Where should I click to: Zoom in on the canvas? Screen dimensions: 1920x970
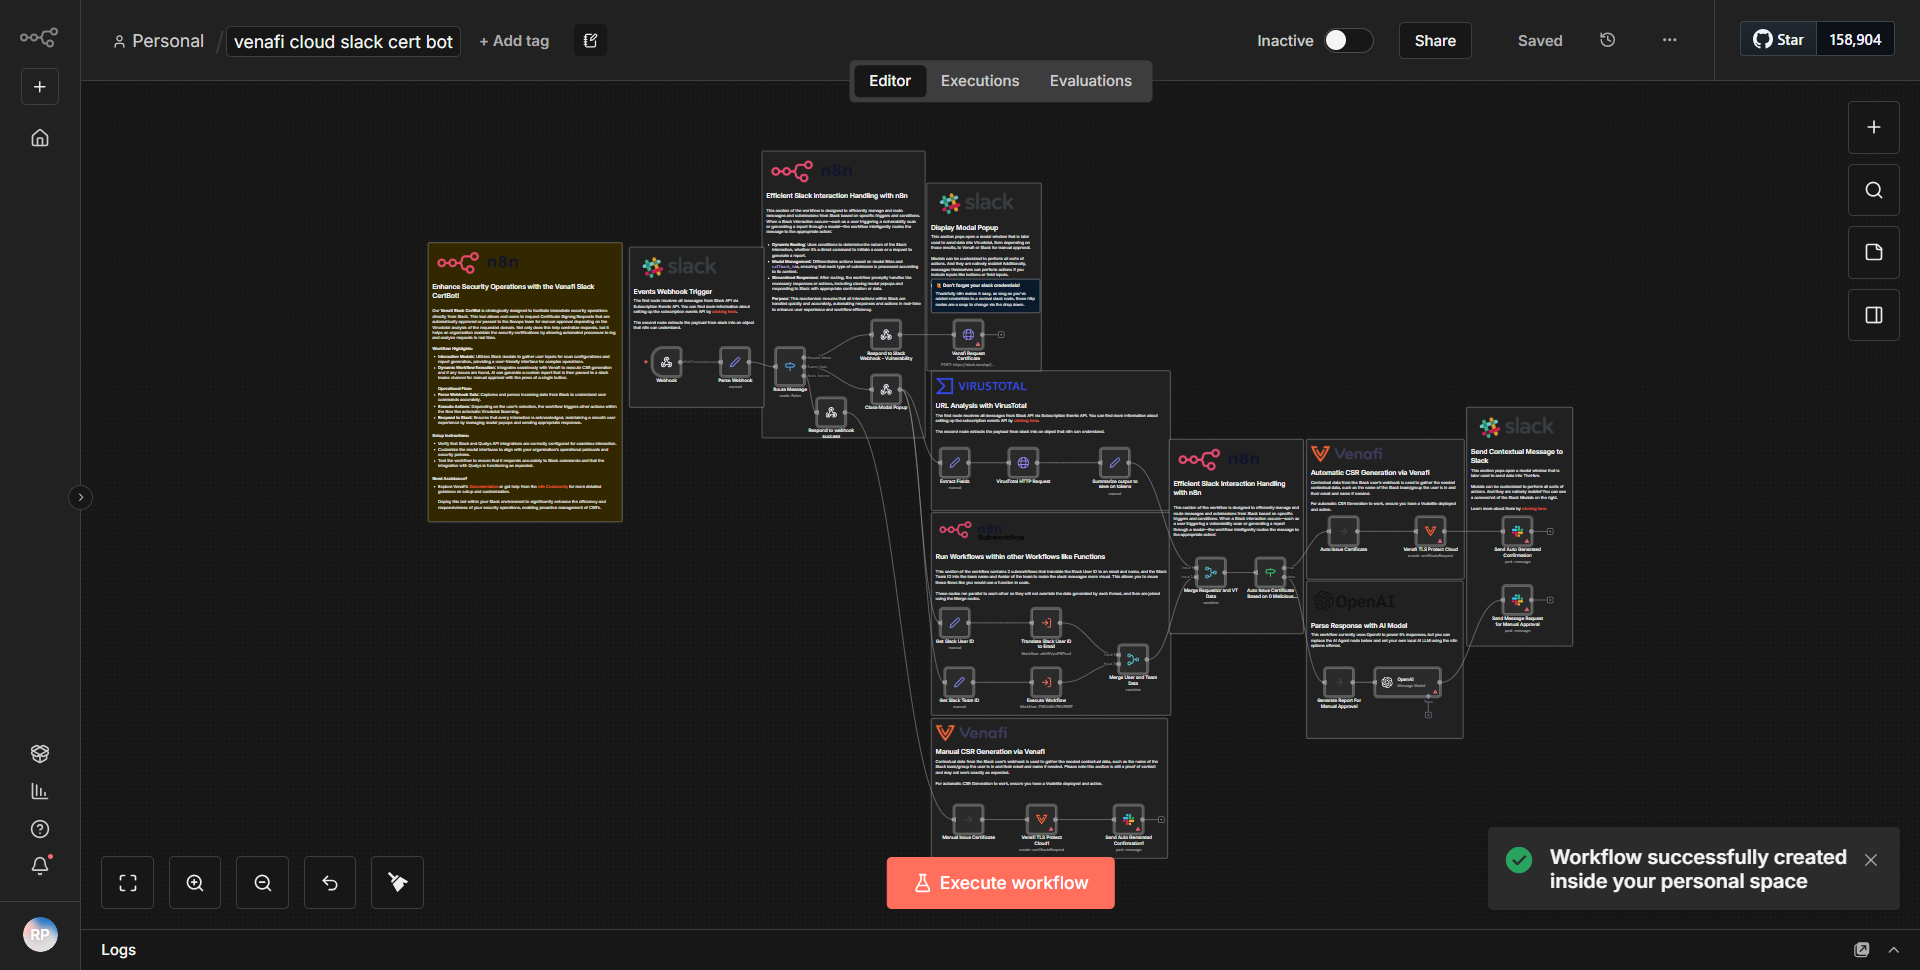click(195, 883)
